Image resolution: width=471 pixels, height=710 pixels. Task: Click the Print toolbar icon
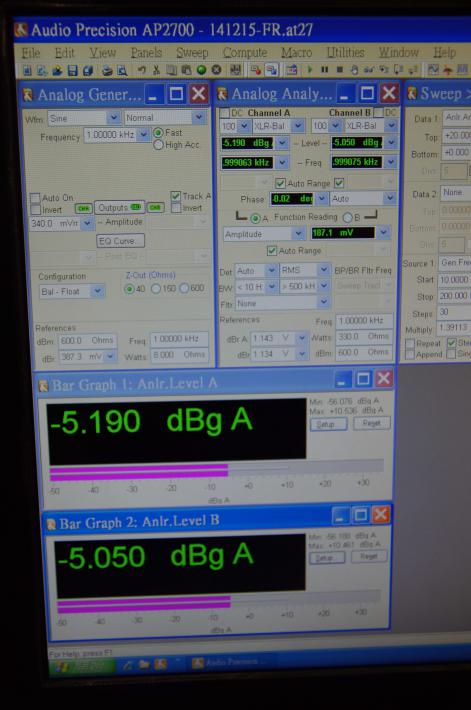(107, 70)
